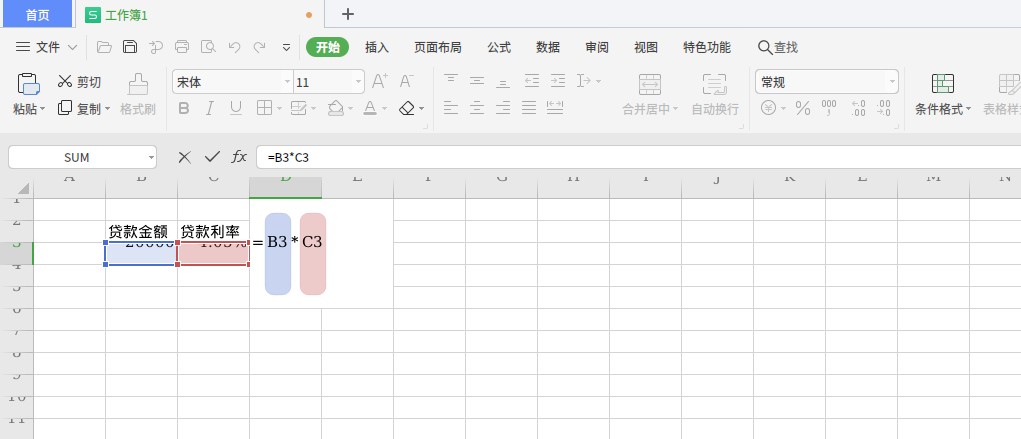Click the Fill Color bucket icon
Screen dimensions: 1021x439
335,108
